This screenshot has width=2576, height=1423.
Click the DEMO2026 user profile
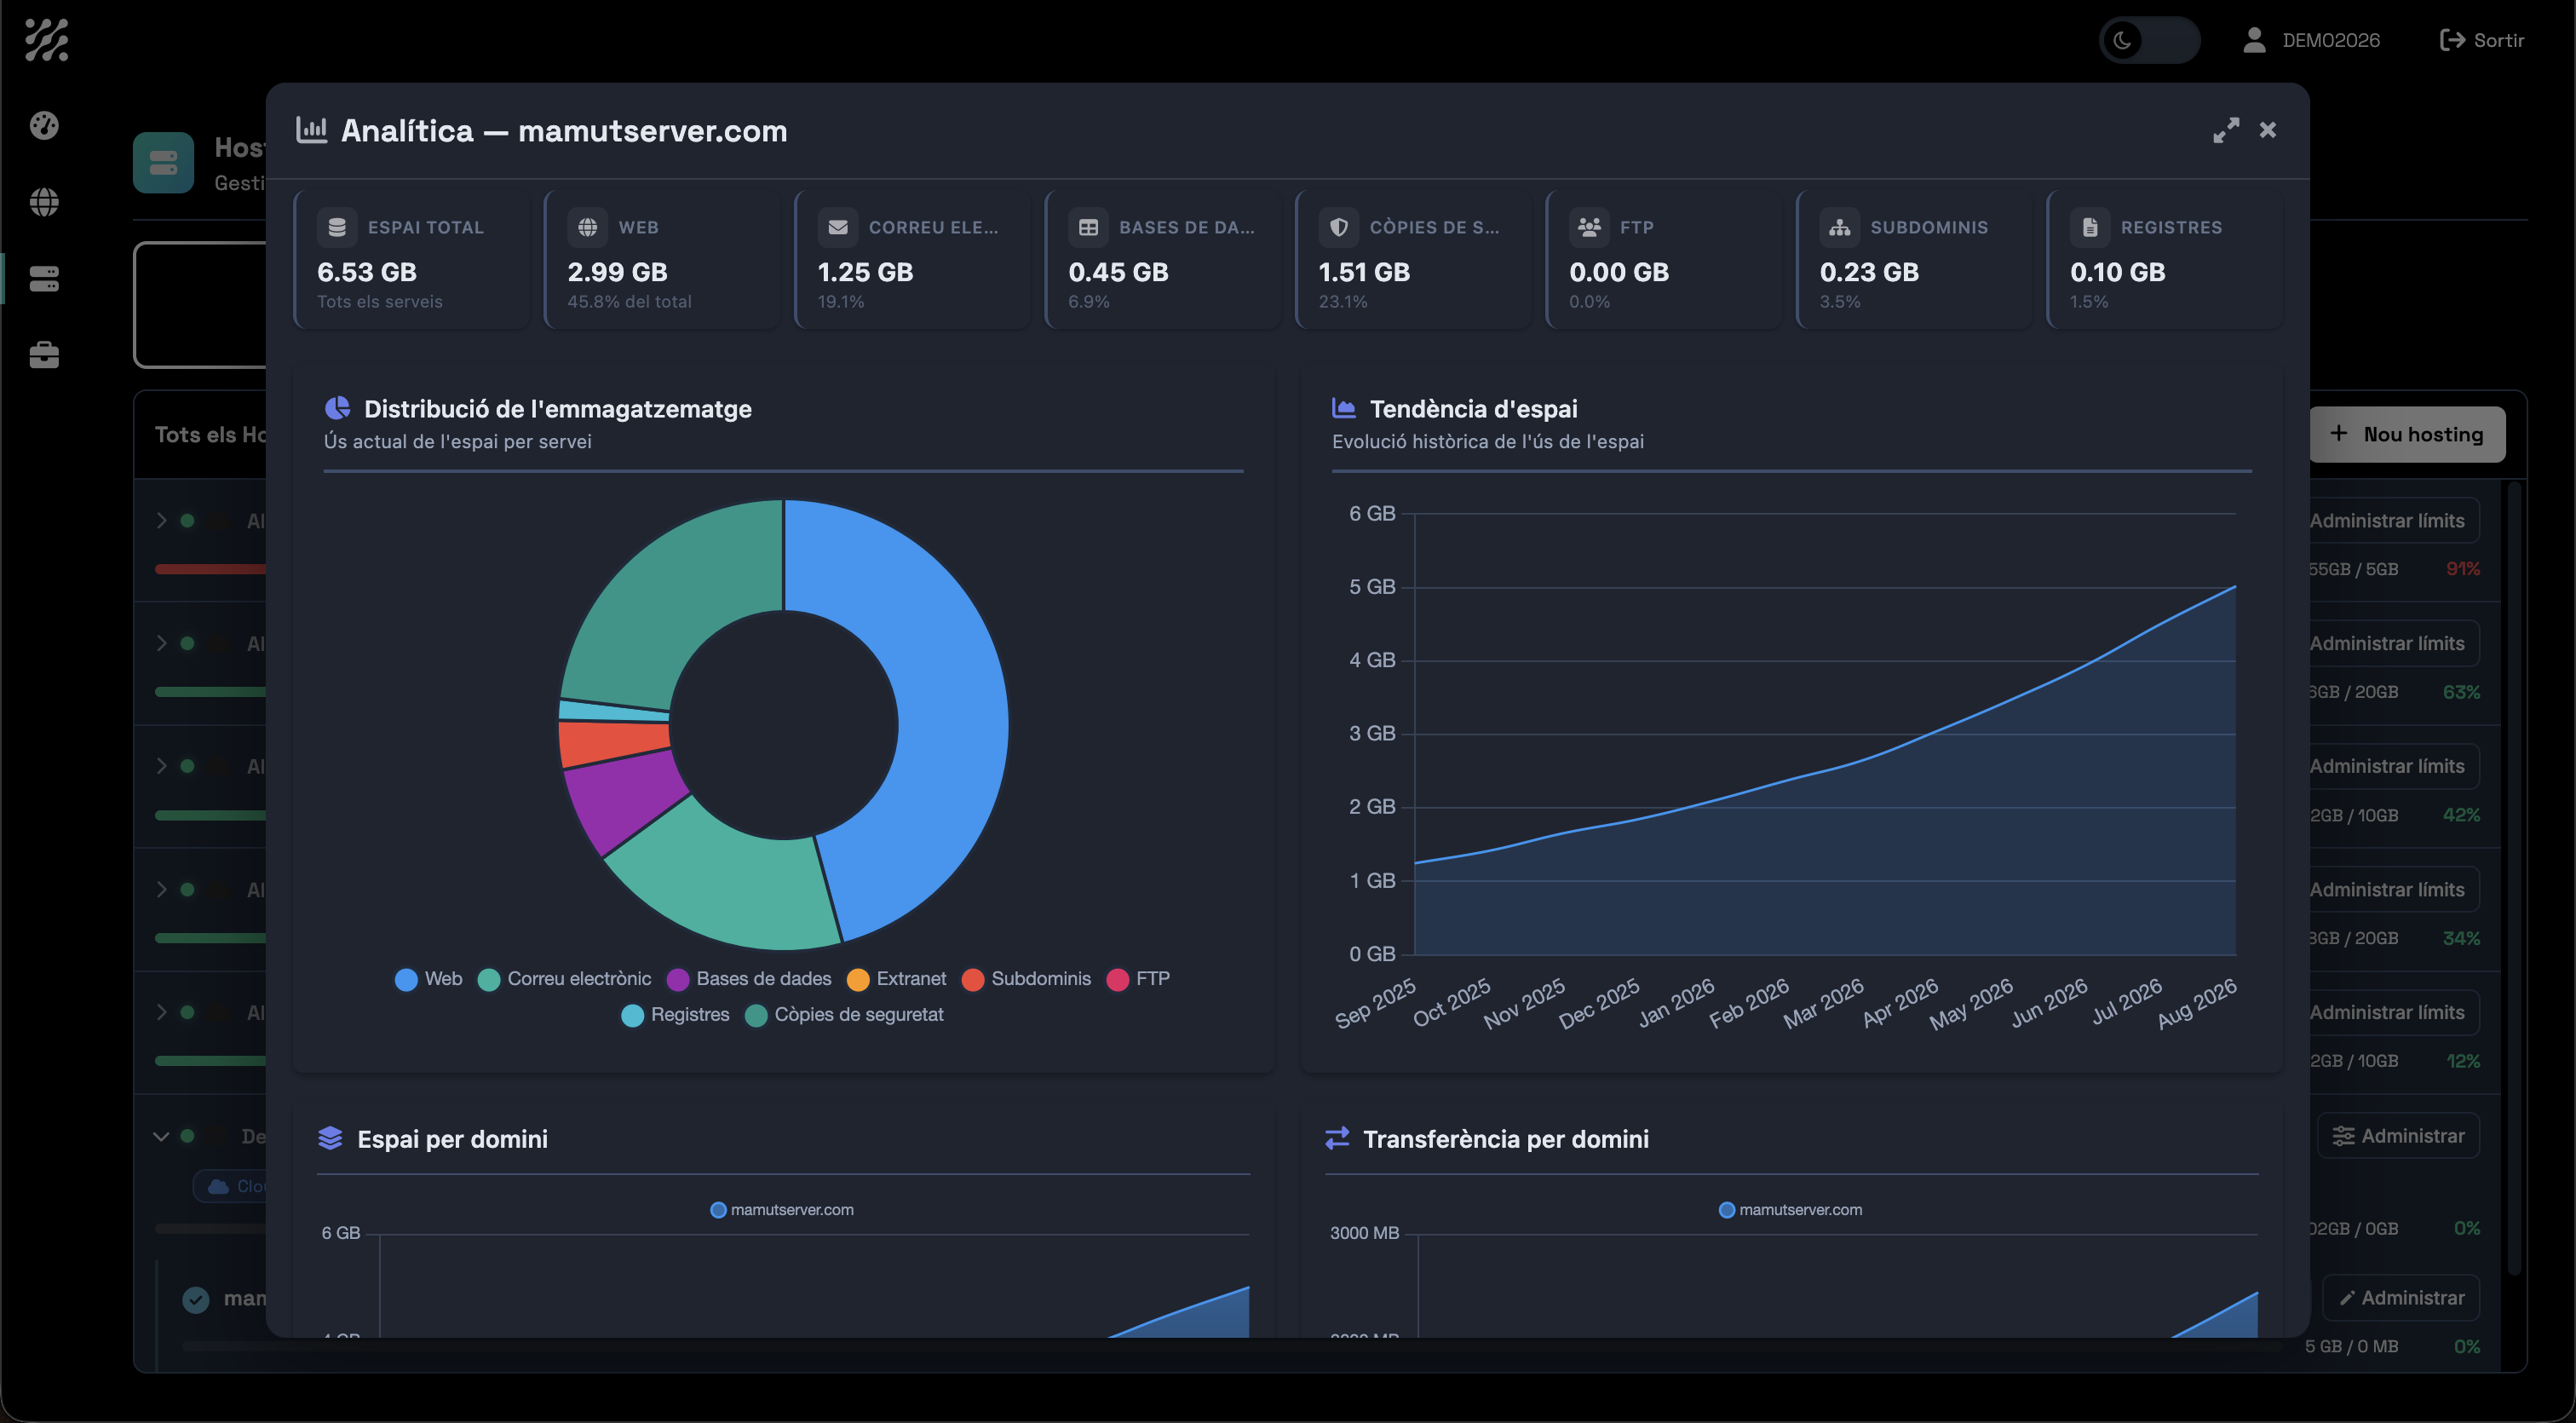coord(2311,40)
